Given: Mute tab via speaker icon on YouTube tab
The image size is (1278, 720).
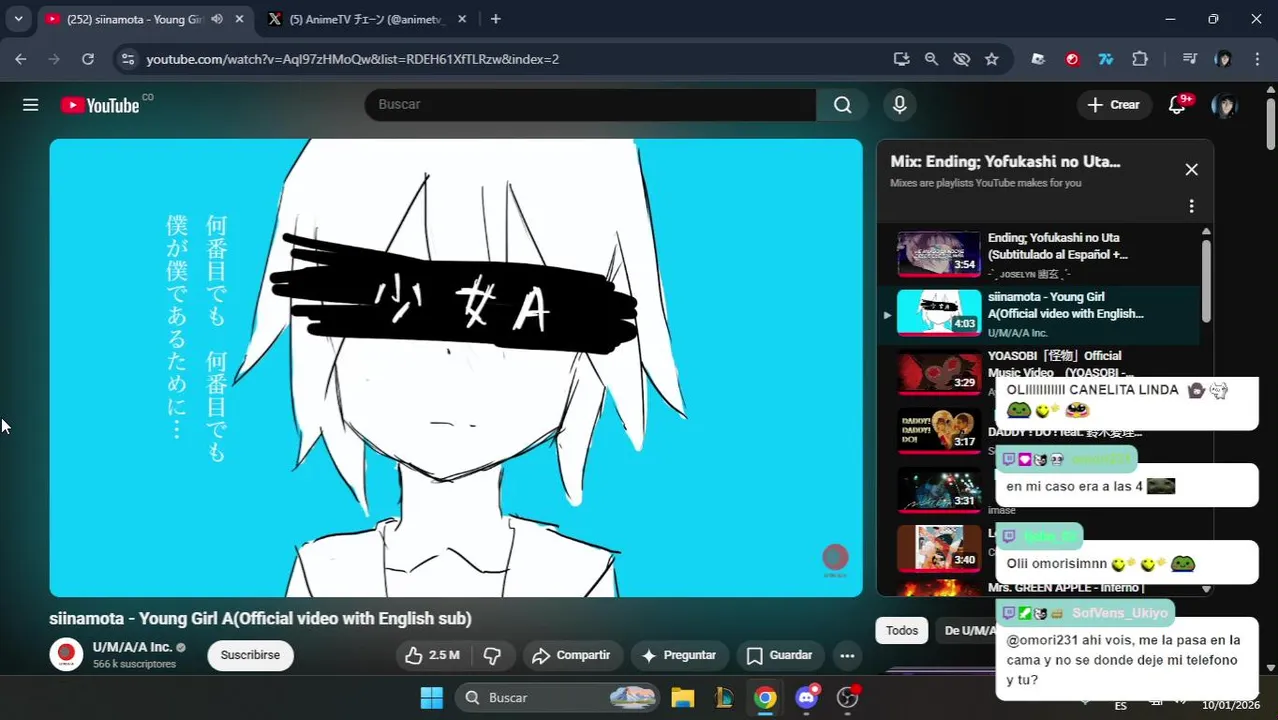Looking at the screenshot, I should [x=217, y=19].
